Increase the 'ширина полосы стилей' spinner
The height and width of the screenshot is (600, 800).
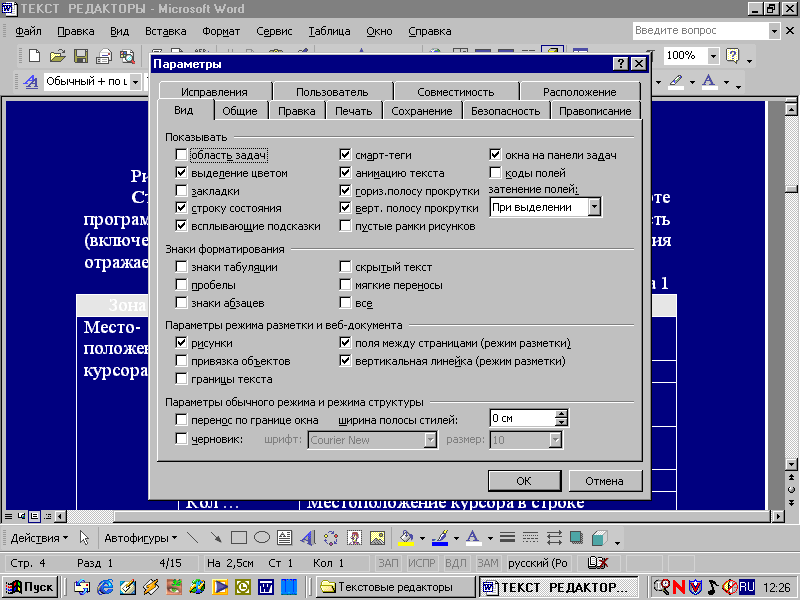tap(561, 414)
